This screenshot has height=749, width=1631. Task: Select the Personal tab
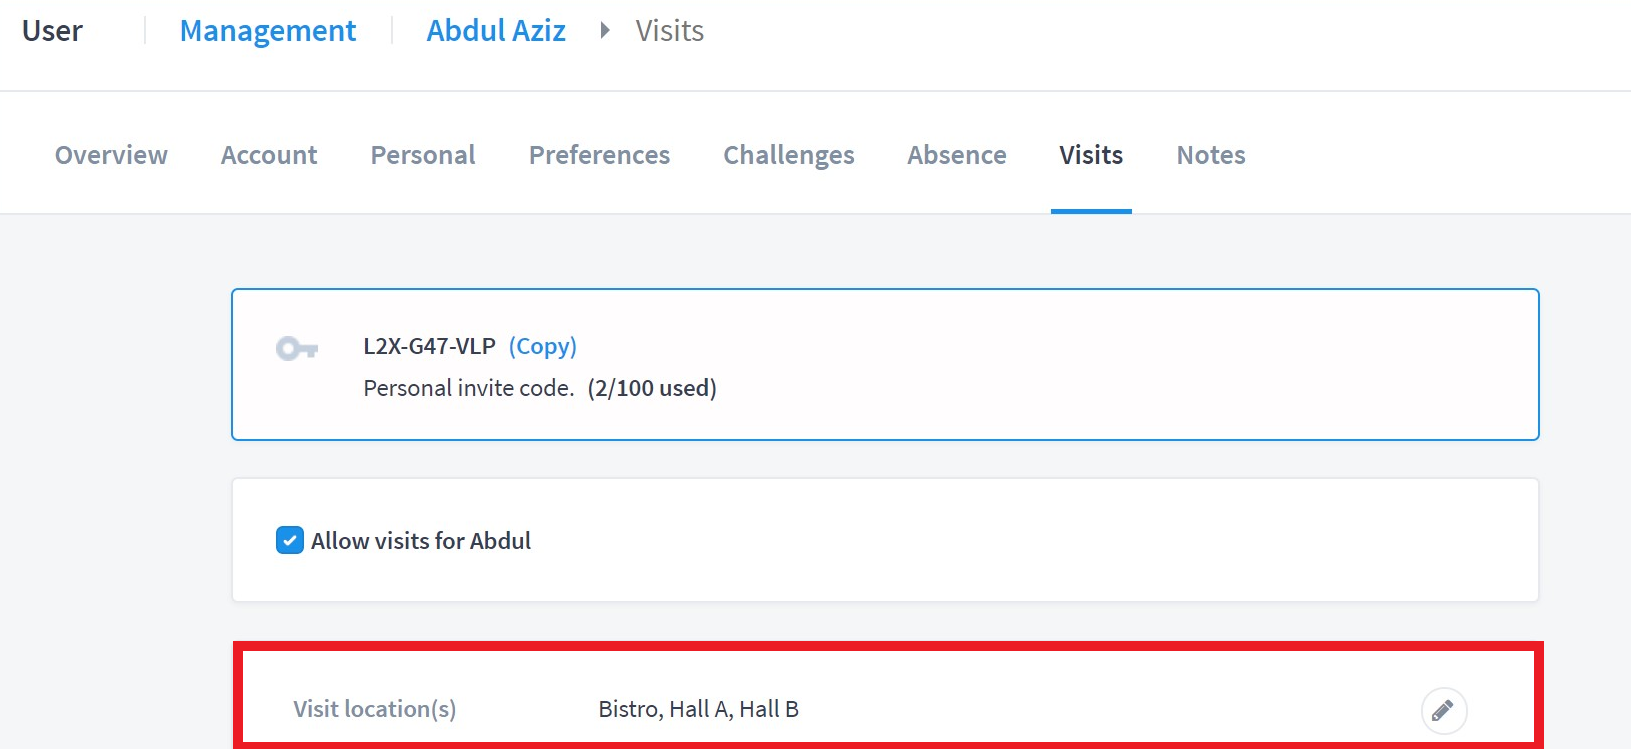423,155
